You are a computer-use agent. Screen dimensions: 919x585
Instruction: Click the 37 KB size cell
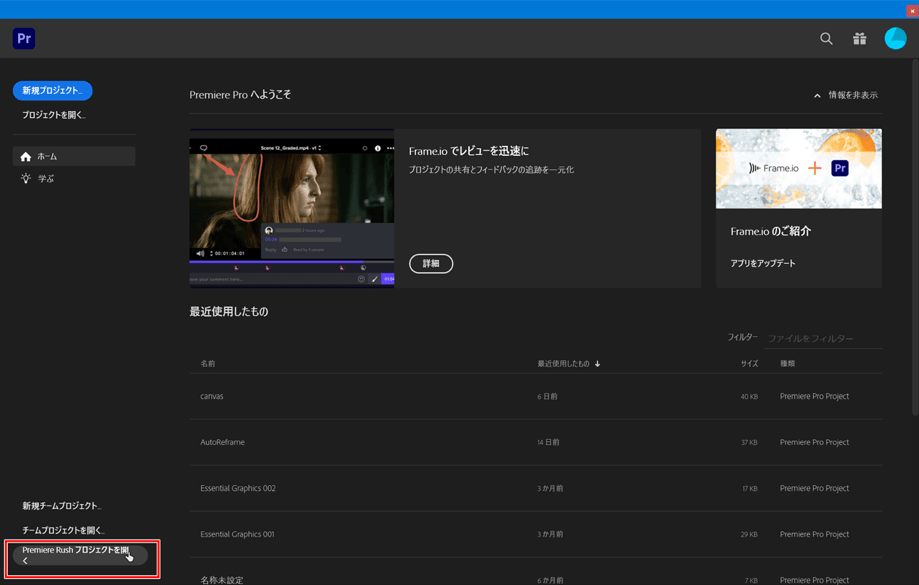point(749,443)
